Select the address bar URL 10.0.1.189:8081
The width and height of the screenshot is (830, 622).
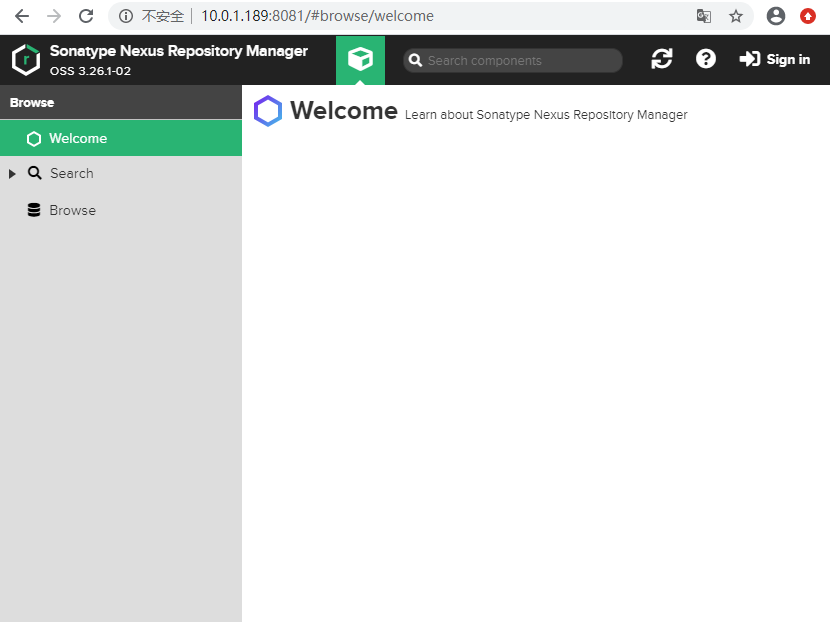point(317,16)
